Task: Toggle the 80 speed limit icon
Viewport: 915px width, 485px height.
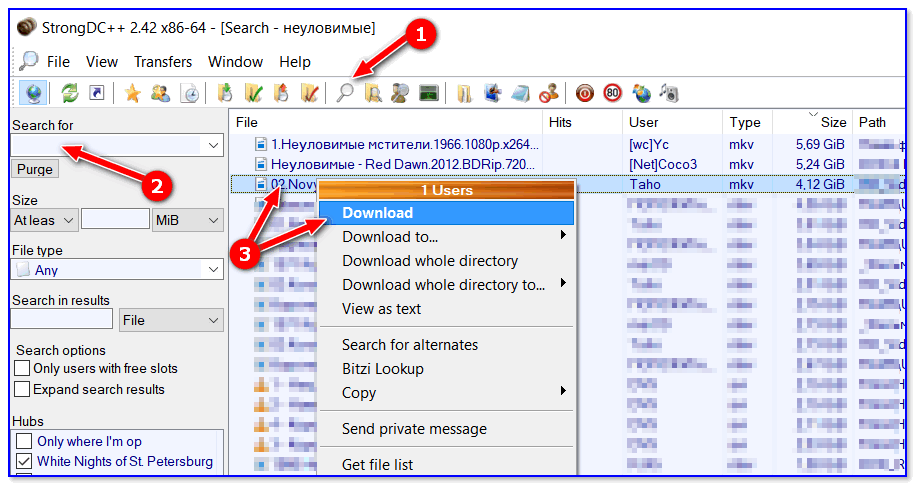Action: pyautogui.click(x=612, y=93)
